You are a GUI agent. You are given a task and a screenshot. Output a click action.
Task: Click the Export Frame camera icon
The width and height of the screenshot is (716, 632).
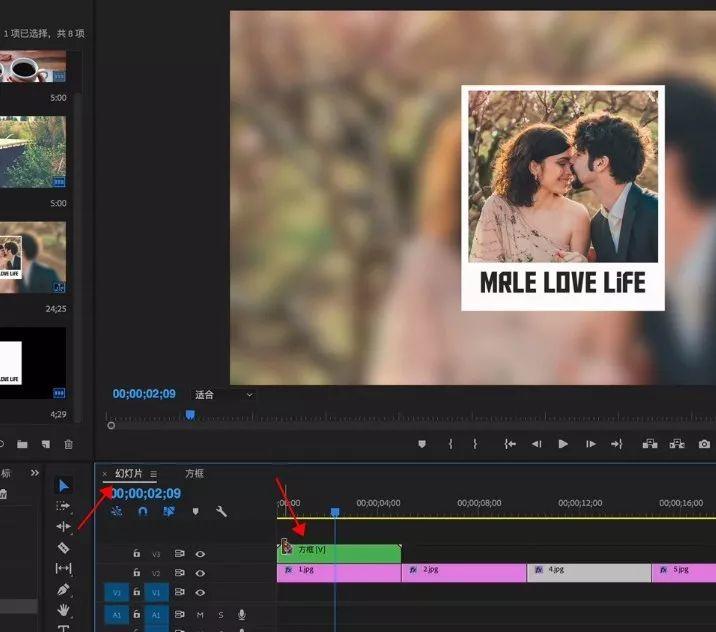[705, 444]
